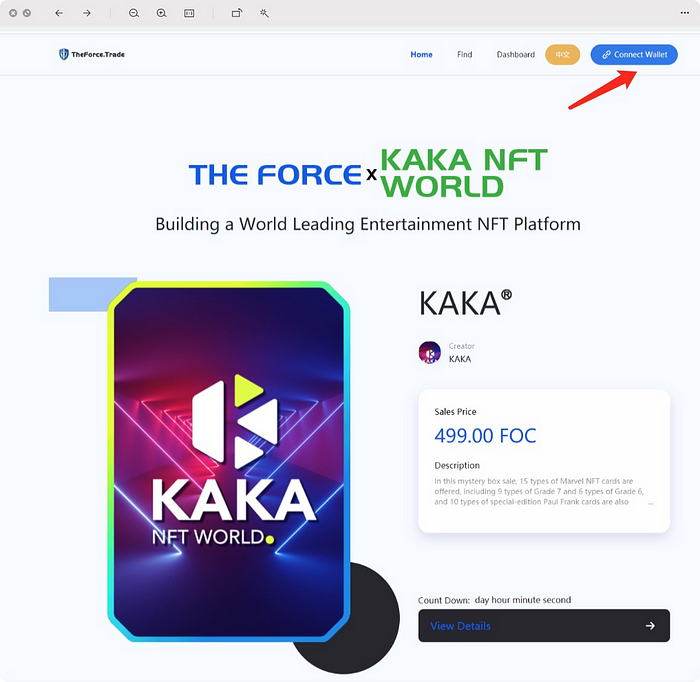Click the actual-size view icon
The width and height of the screenshot is (700, 682).
[189, 13]
